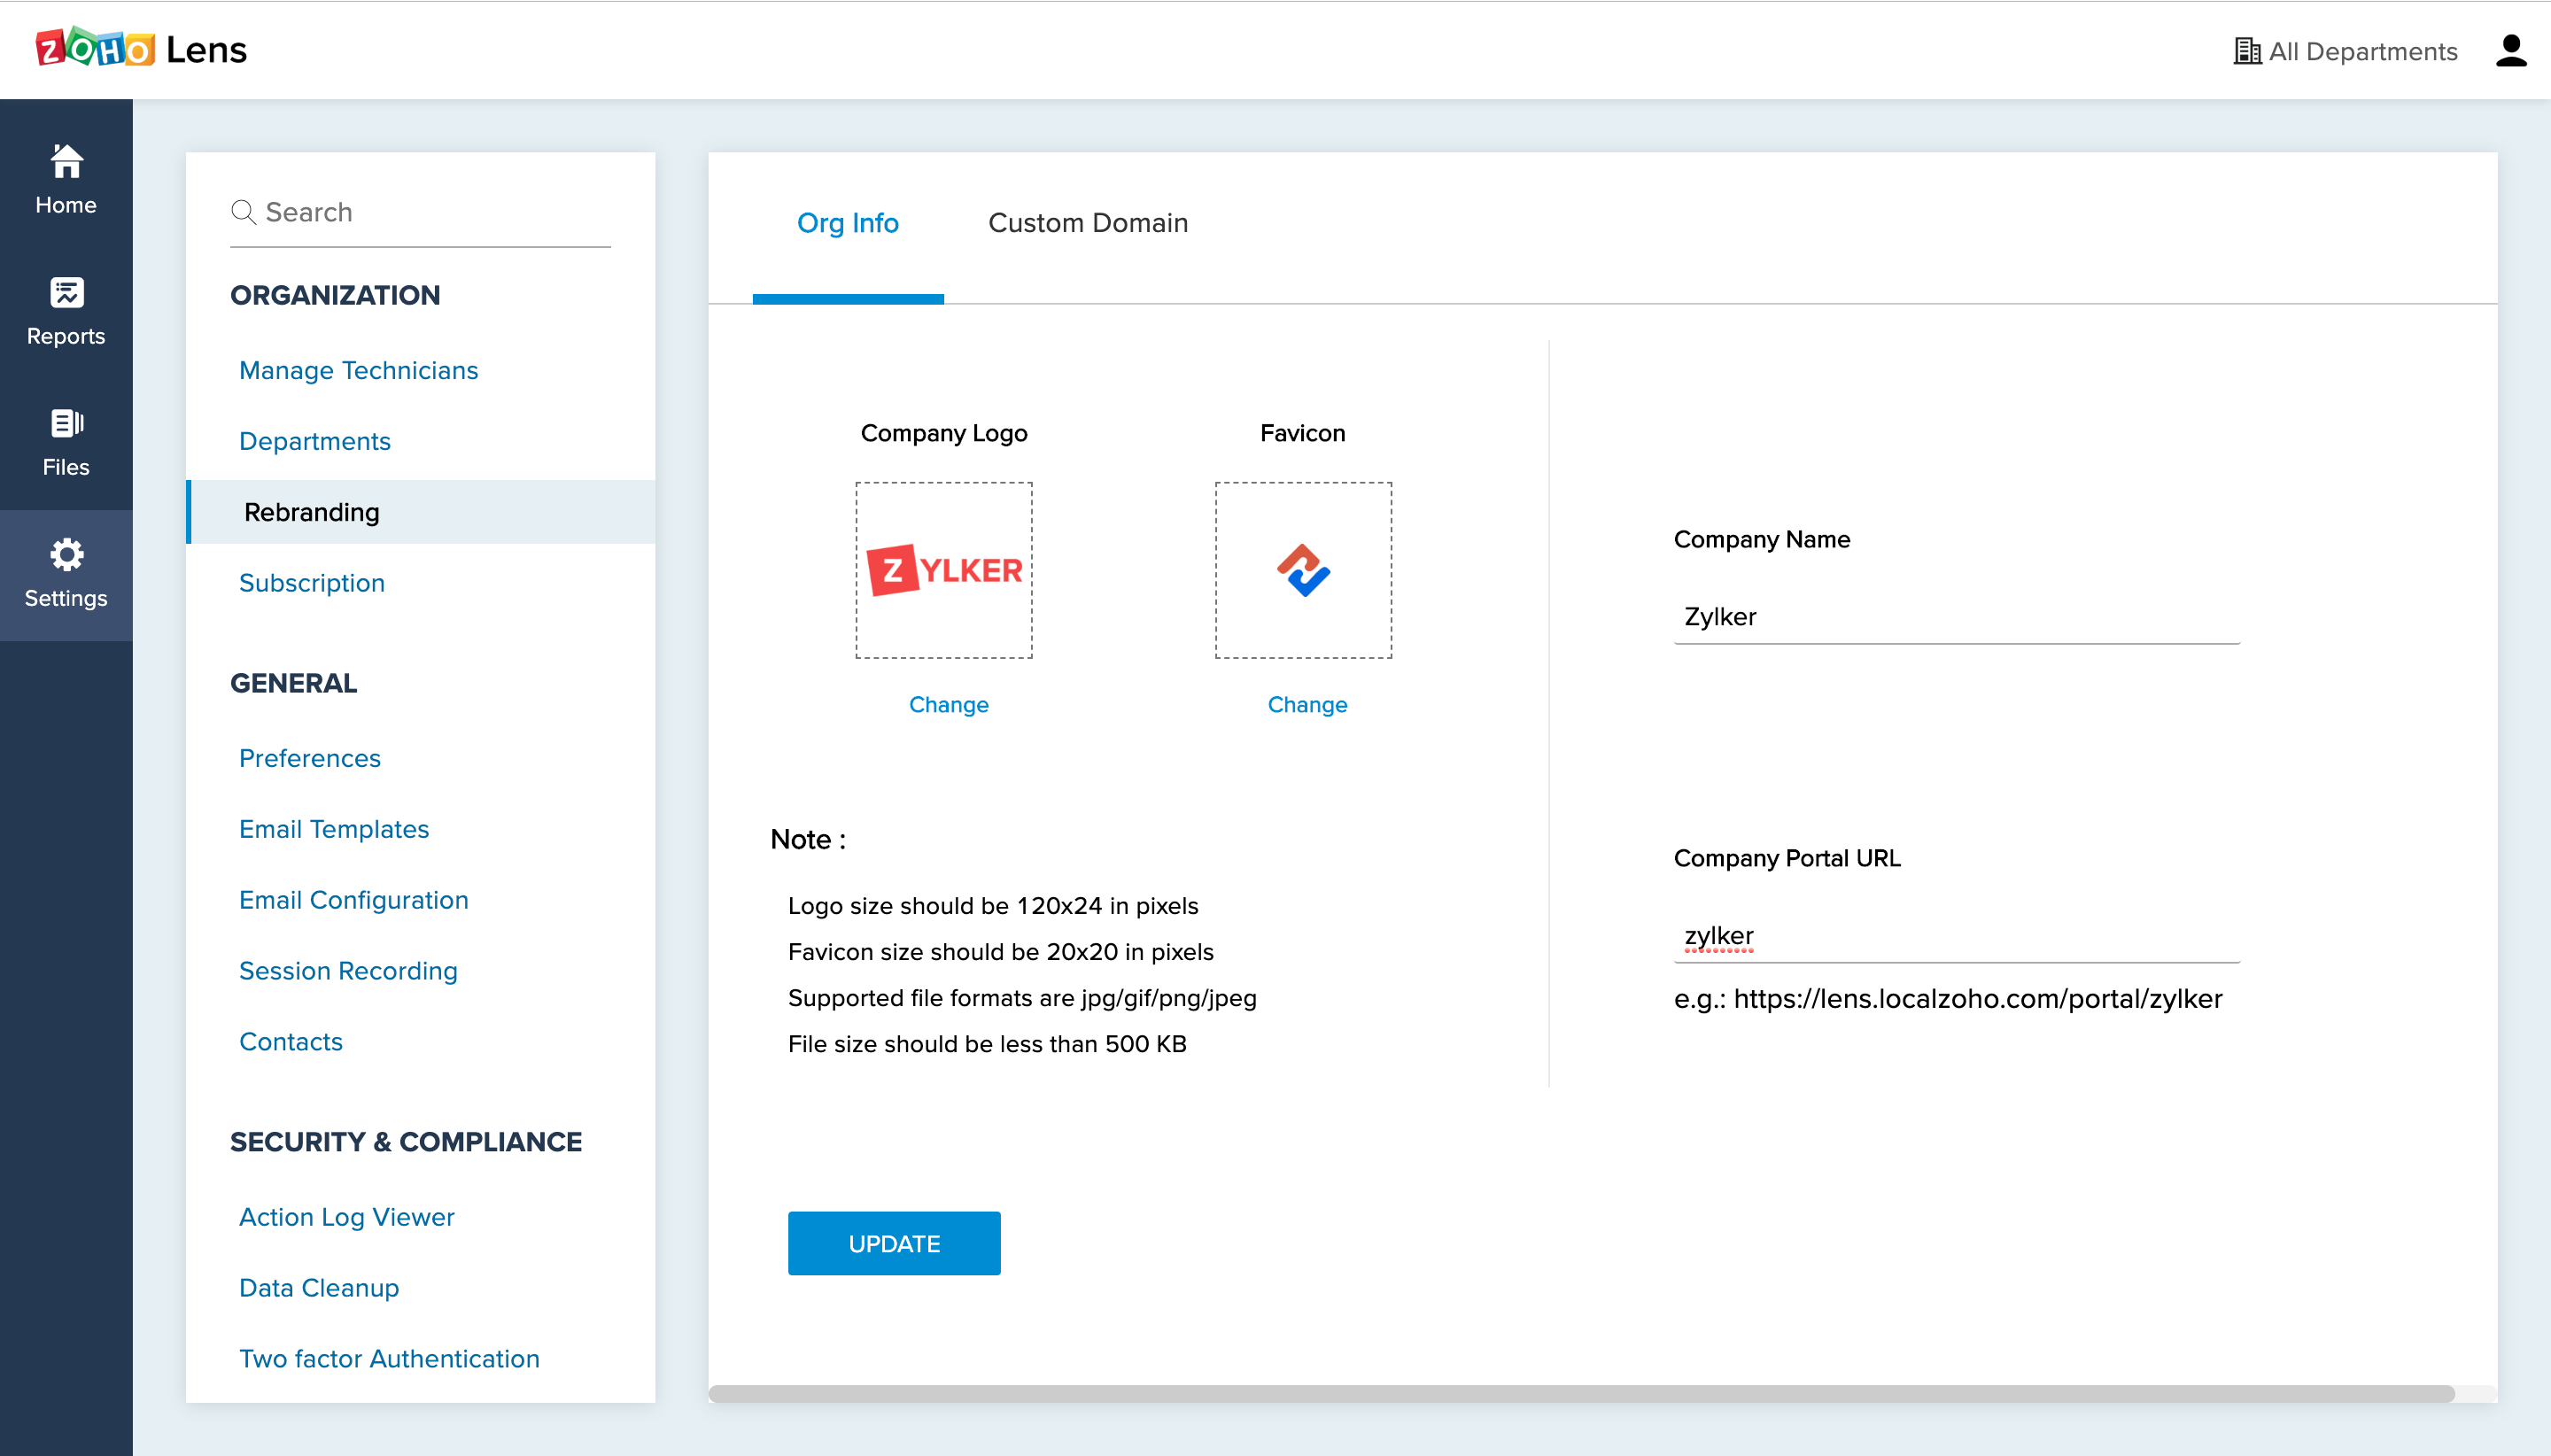This screenshot has height=1456, width=2551.
Task: Open the user profile icon
Action: (2510, 50)
